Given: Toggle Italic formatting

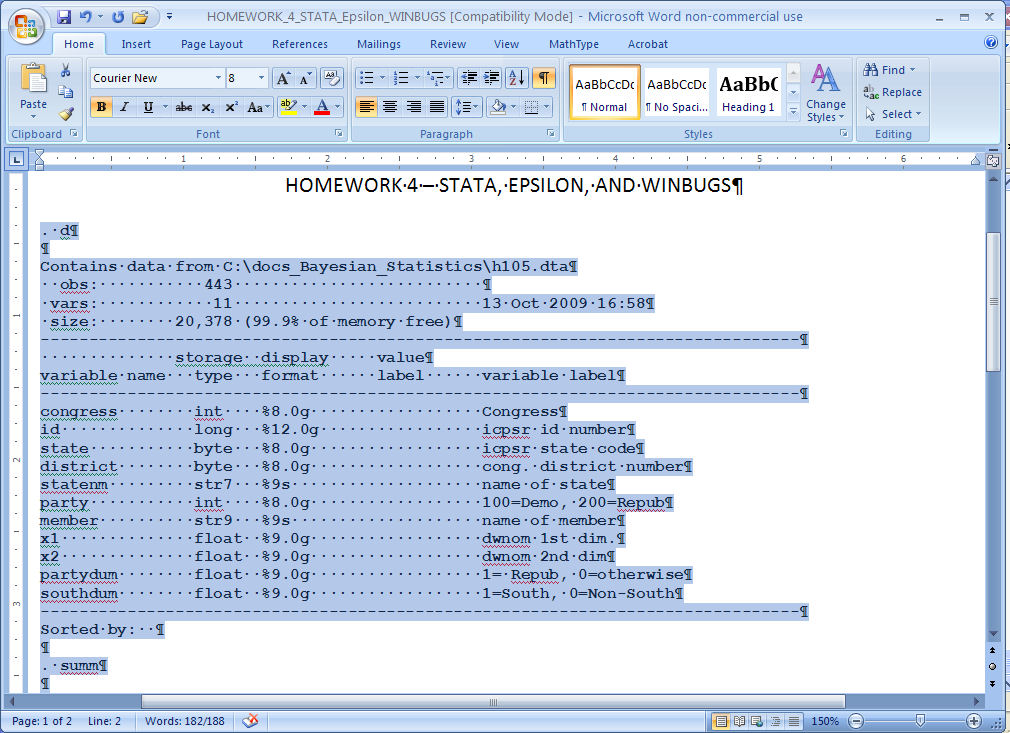Looking at the screenshot, I should pos(124,107).
